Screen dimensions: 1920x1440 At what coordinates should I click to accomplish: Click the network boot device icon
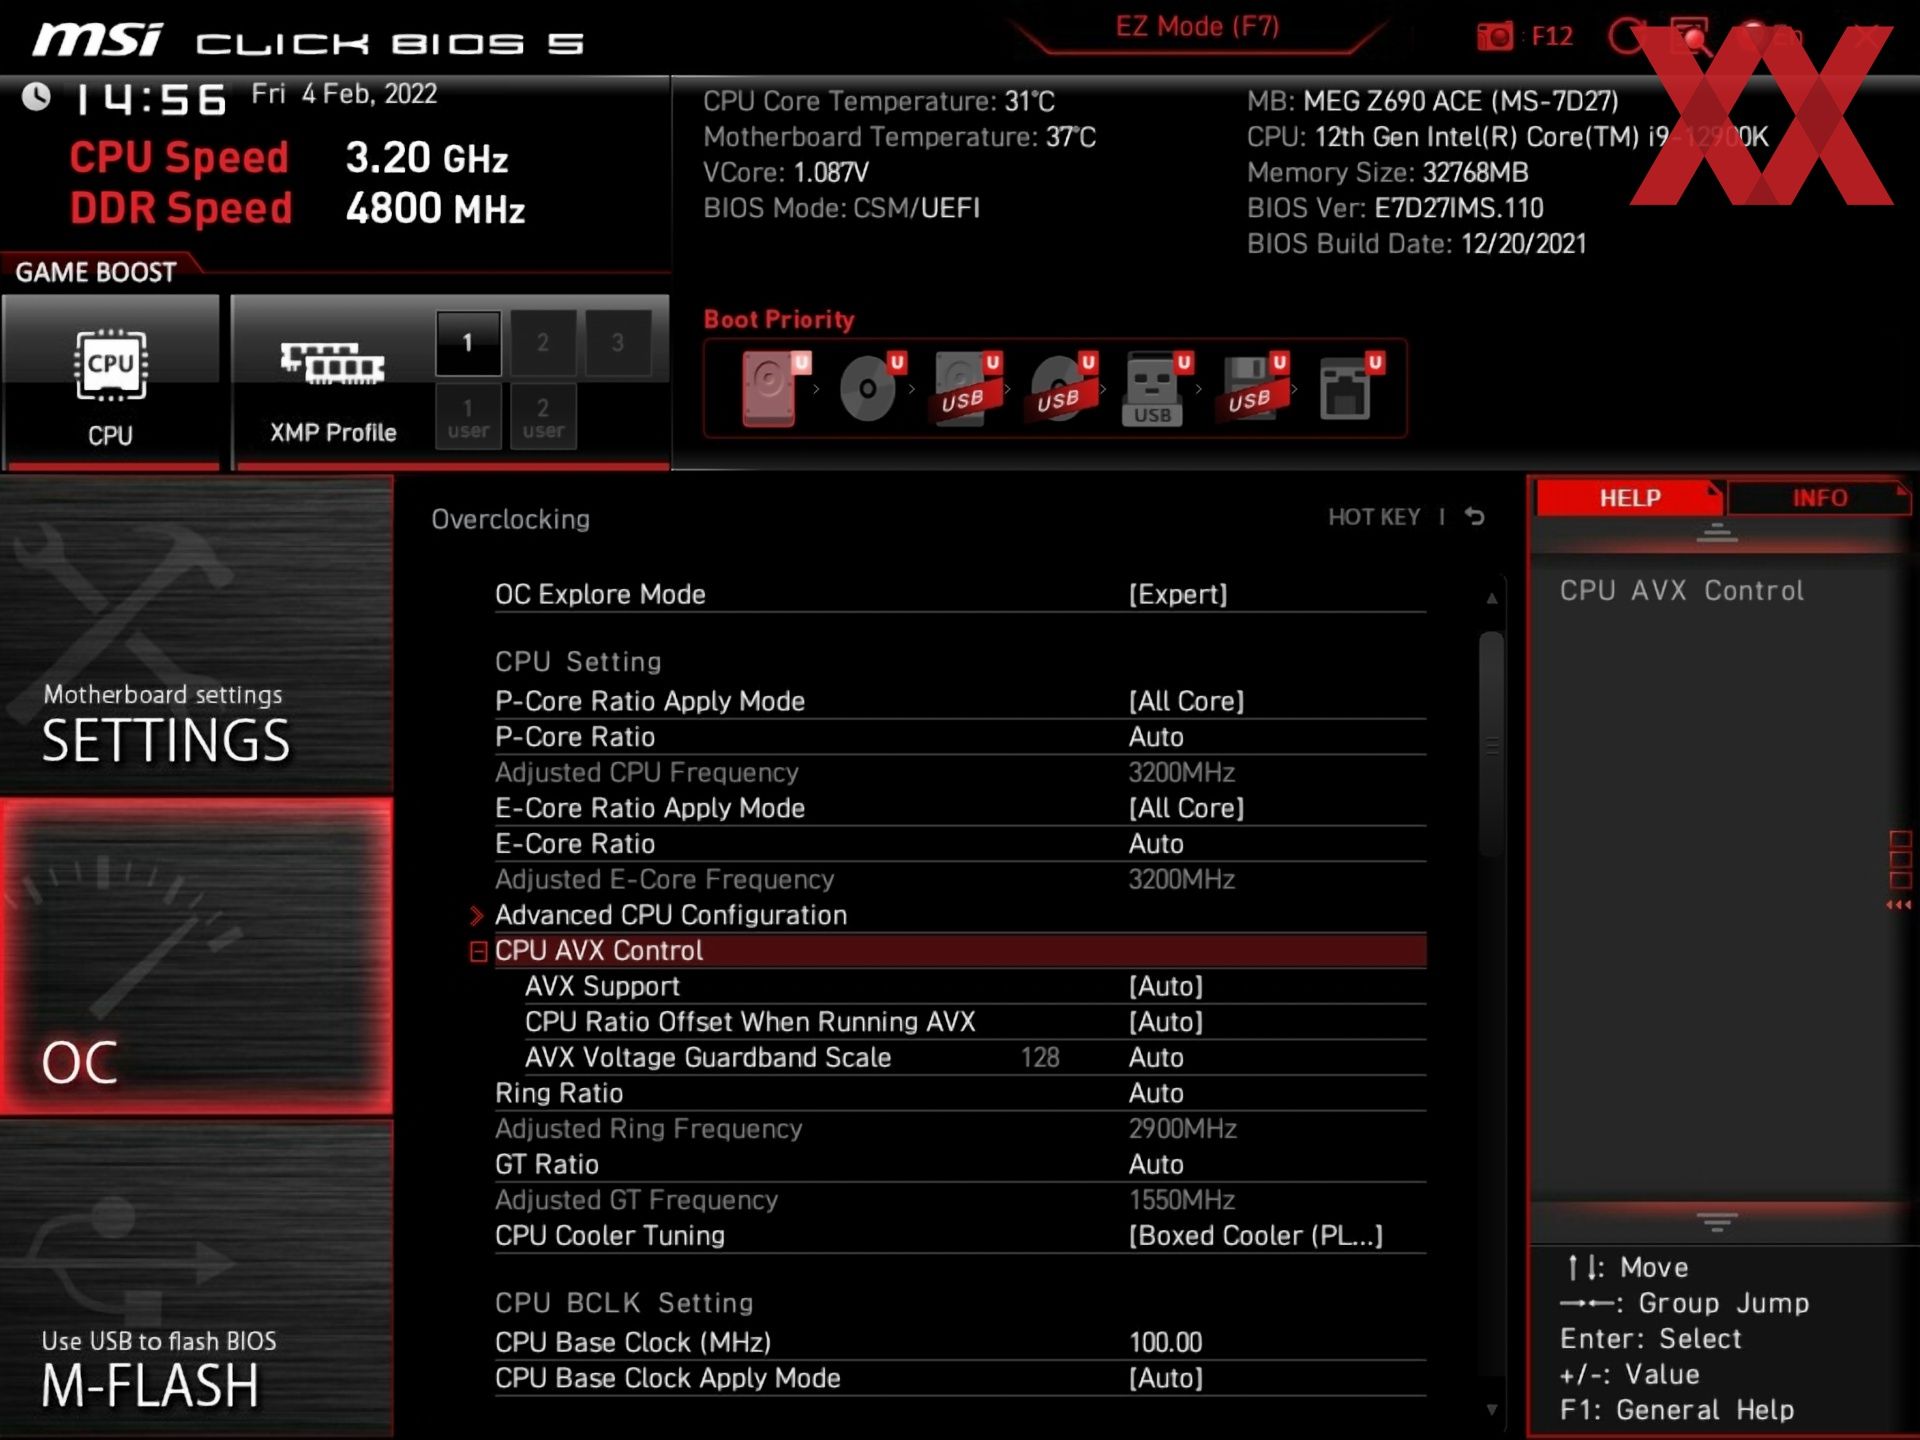(1350, 388)
